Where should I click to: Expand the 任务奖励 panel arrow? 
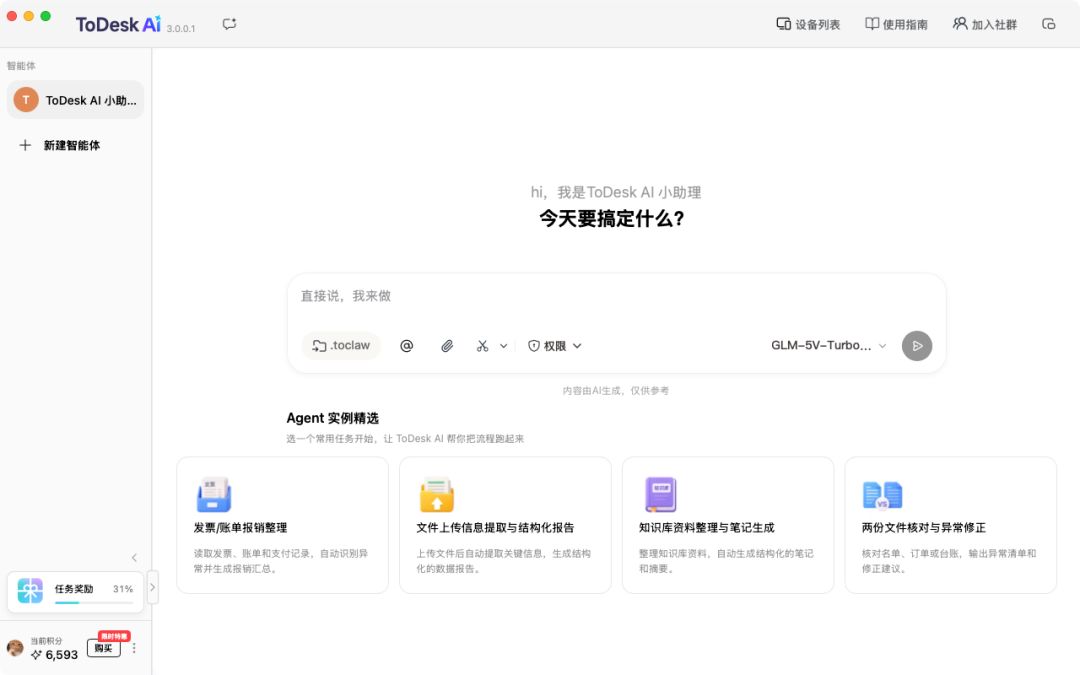pyautogui.click(x=152, y=588)
